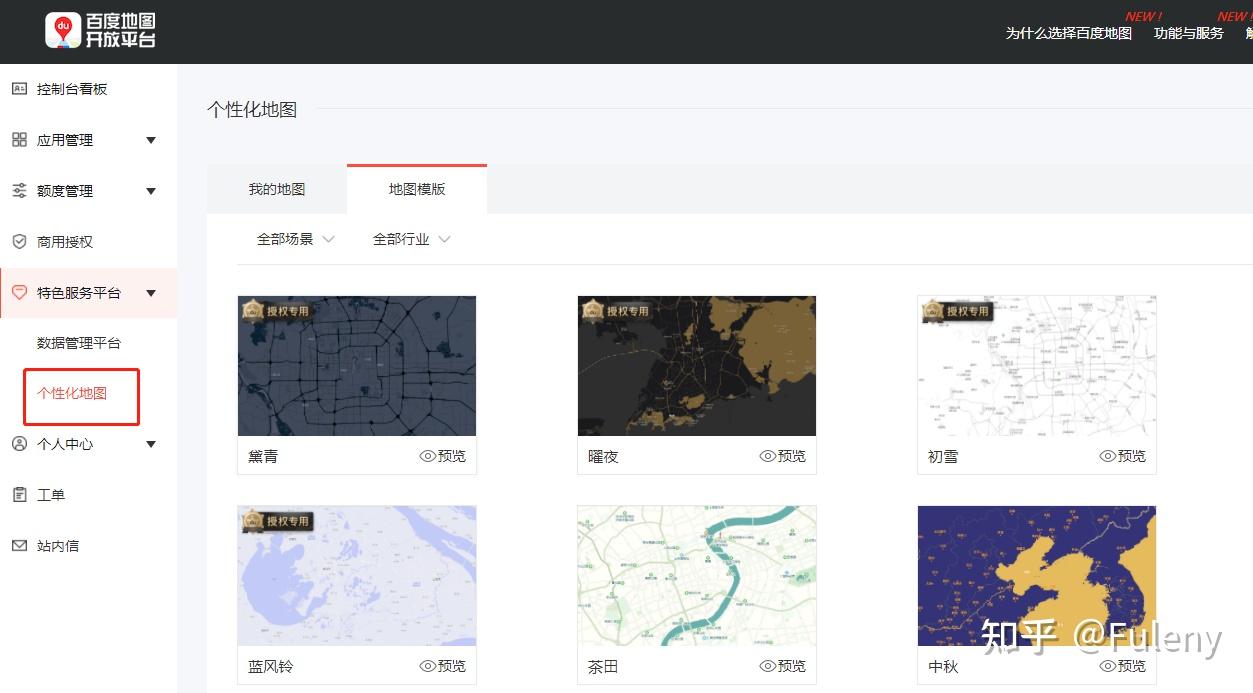Switch to the 我的地图 tab

tap(276, 189)
